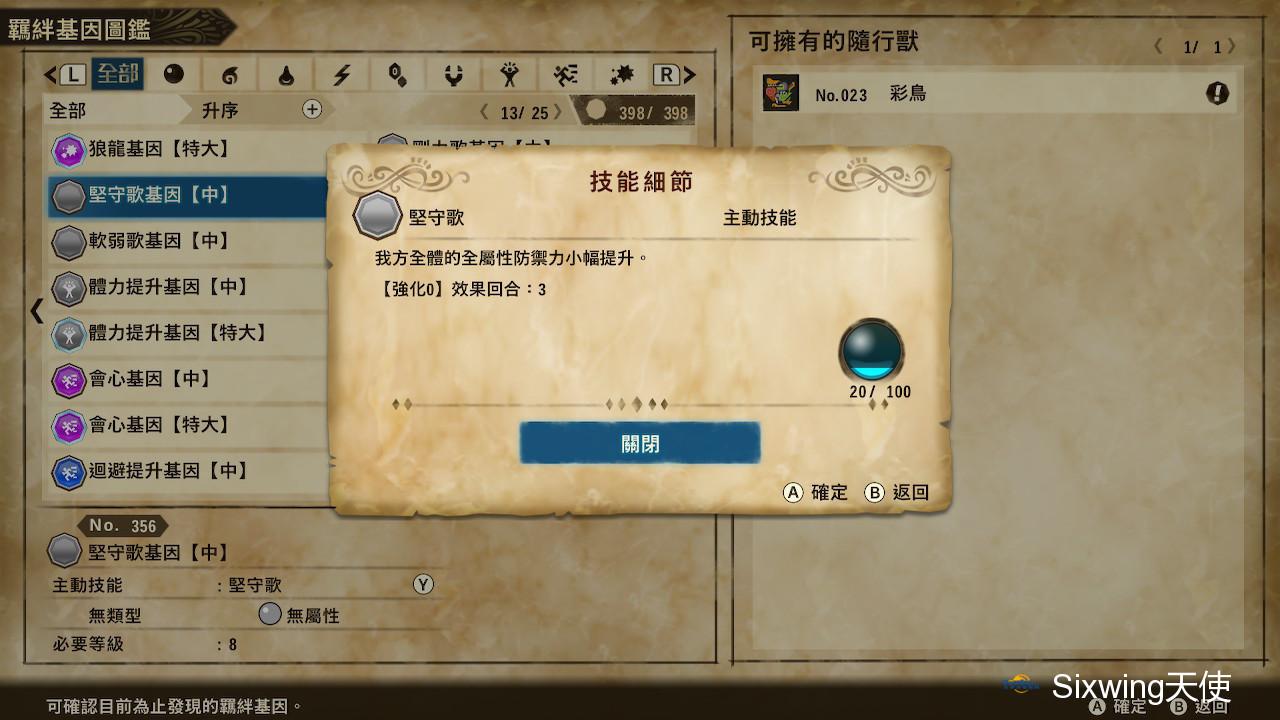Expand sort options with the plus icon
Screen dimensions: 1280x720
312,109
